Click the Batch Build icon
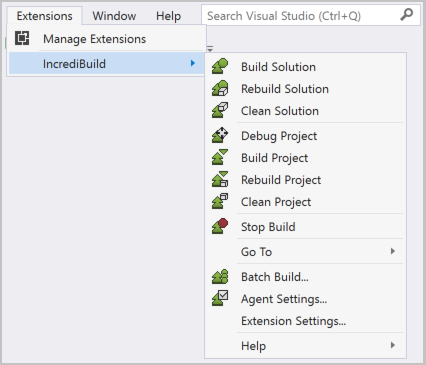The width and height of the screenshot is (426, 365). click(x=220, y=277)
